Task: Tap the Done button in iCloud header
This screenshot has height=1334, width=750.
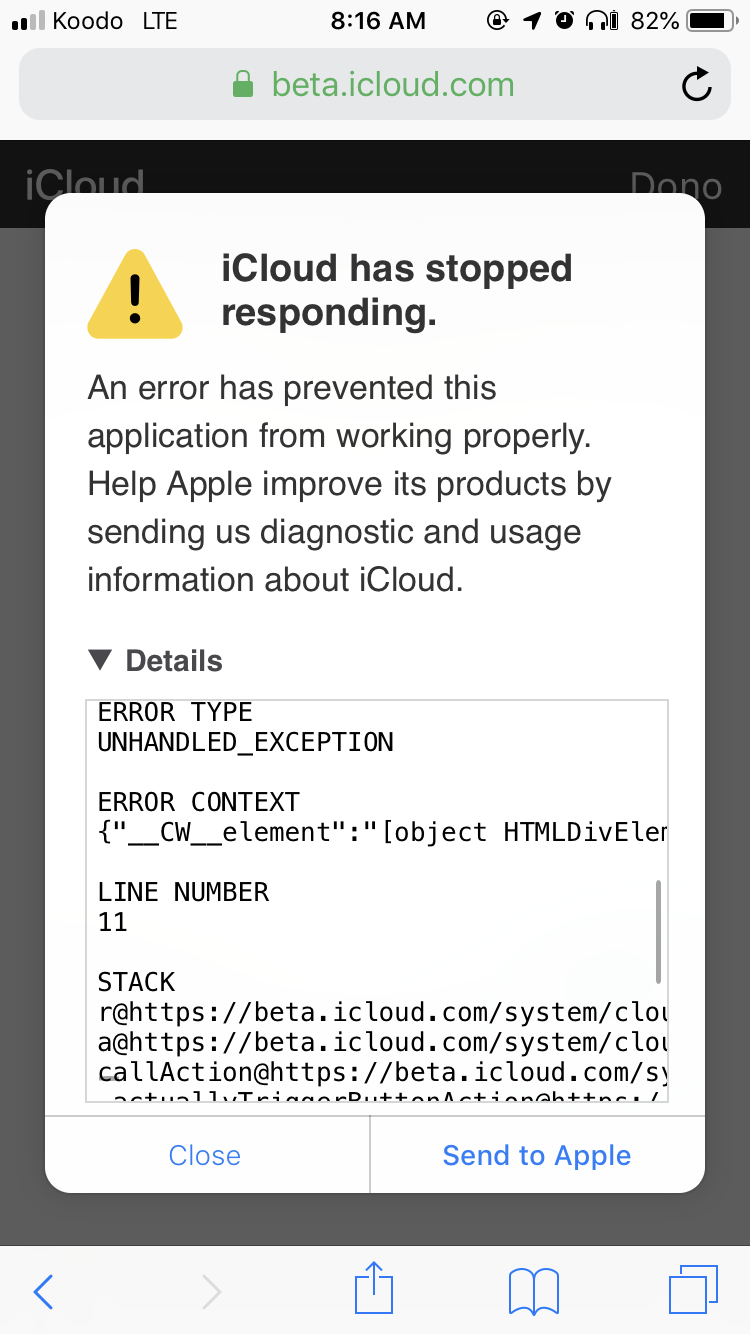Action: point(676,185)
